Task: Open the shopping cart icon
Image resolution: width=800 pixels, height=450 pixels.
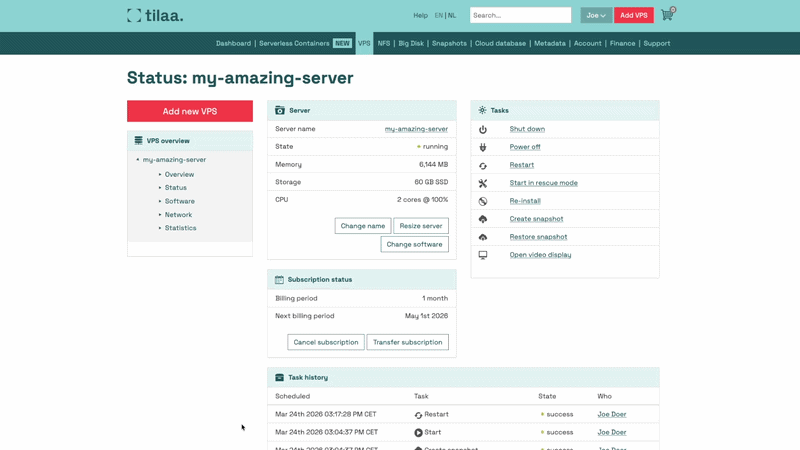Action: click(668, 14)
